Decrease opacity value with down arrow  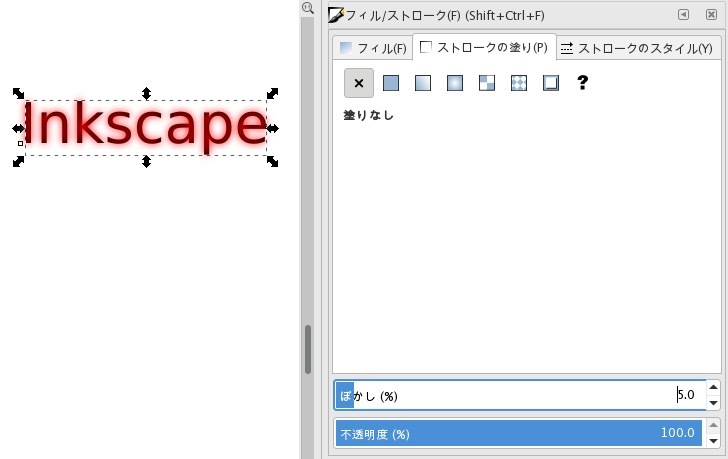(713, 441)
